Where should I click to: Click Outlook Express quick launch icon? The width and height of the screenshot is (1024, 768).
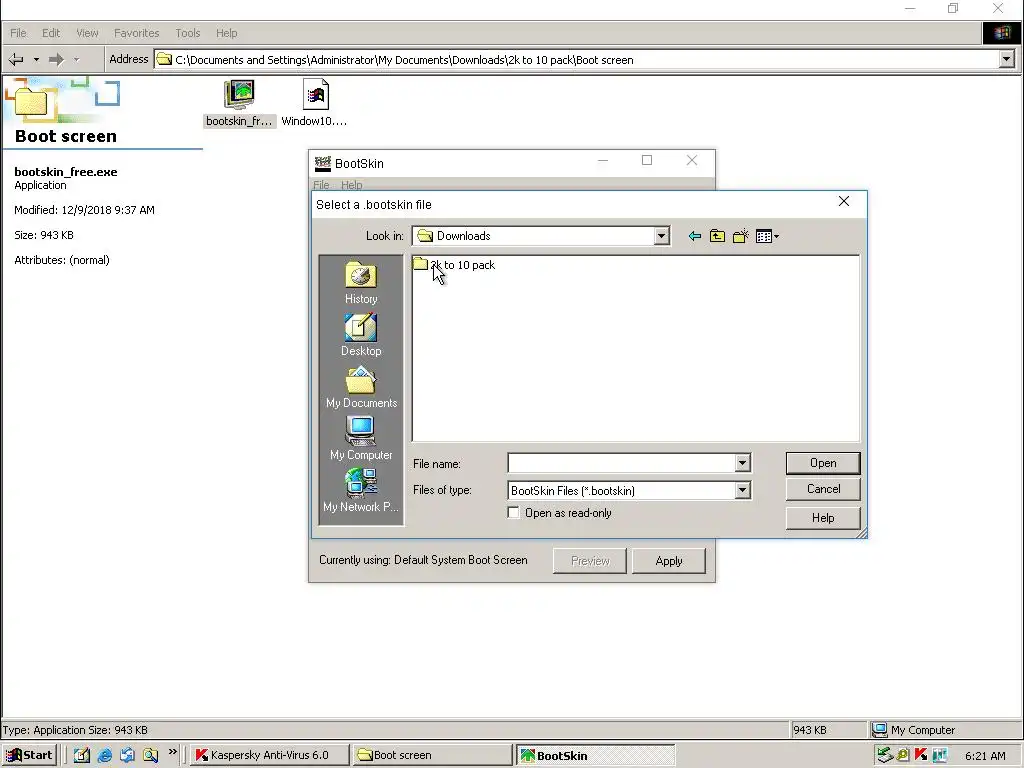127,756
